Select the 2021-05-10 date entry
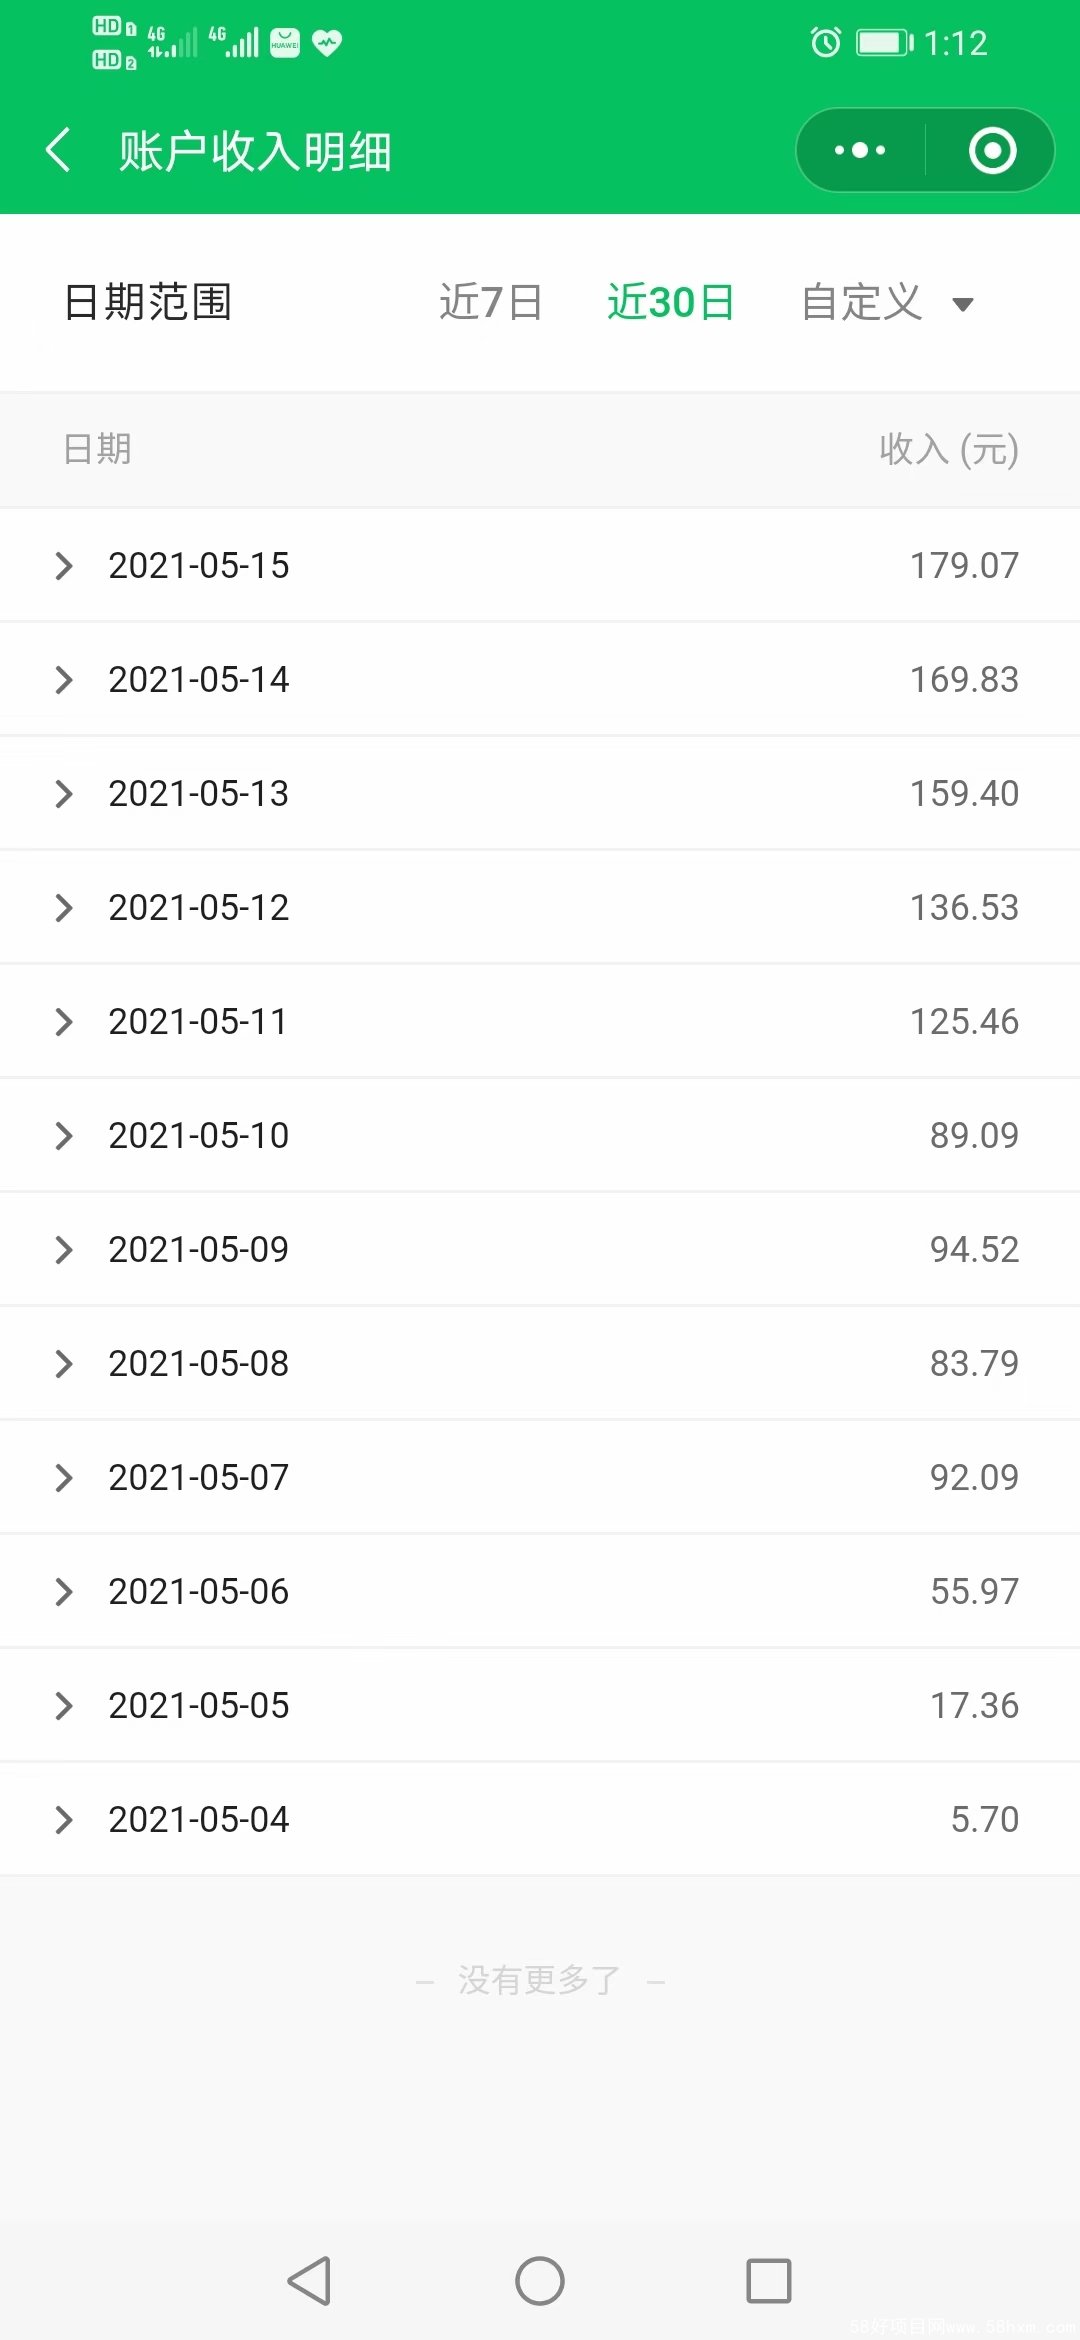 click(x=199, y=1135)
